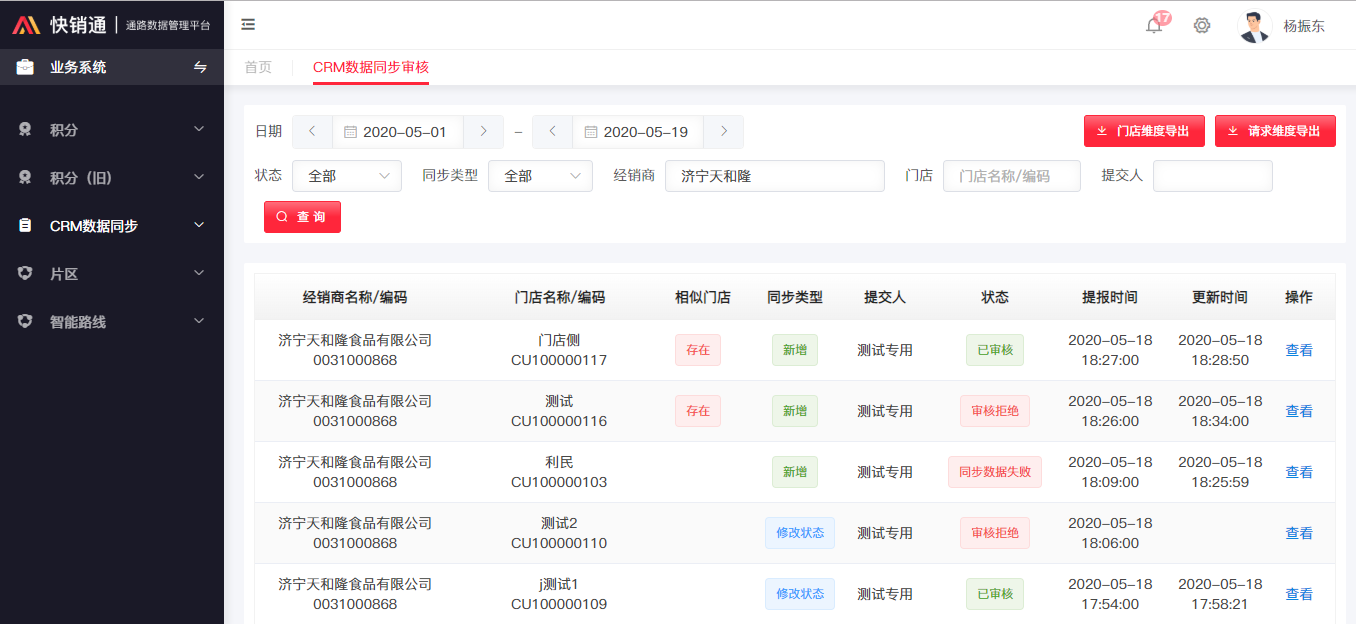The image size is (1356, 624).
Task: Click the 门店维度导出 button
Action: [1144, 131]
